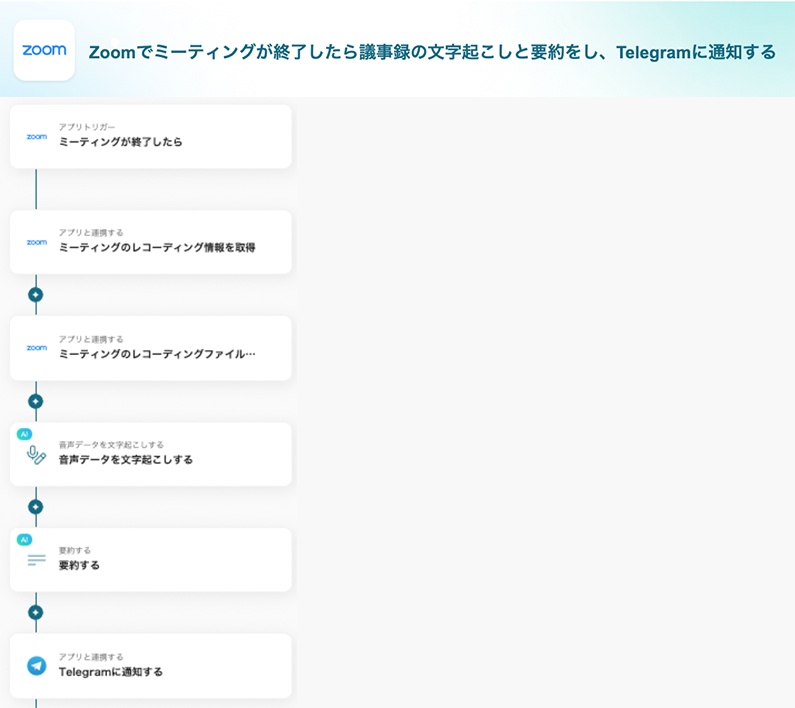Click the large Zoom app logo in header
The width and height of the screenshot is (795, 708).
pyautogui.click(x=44, y=50)
